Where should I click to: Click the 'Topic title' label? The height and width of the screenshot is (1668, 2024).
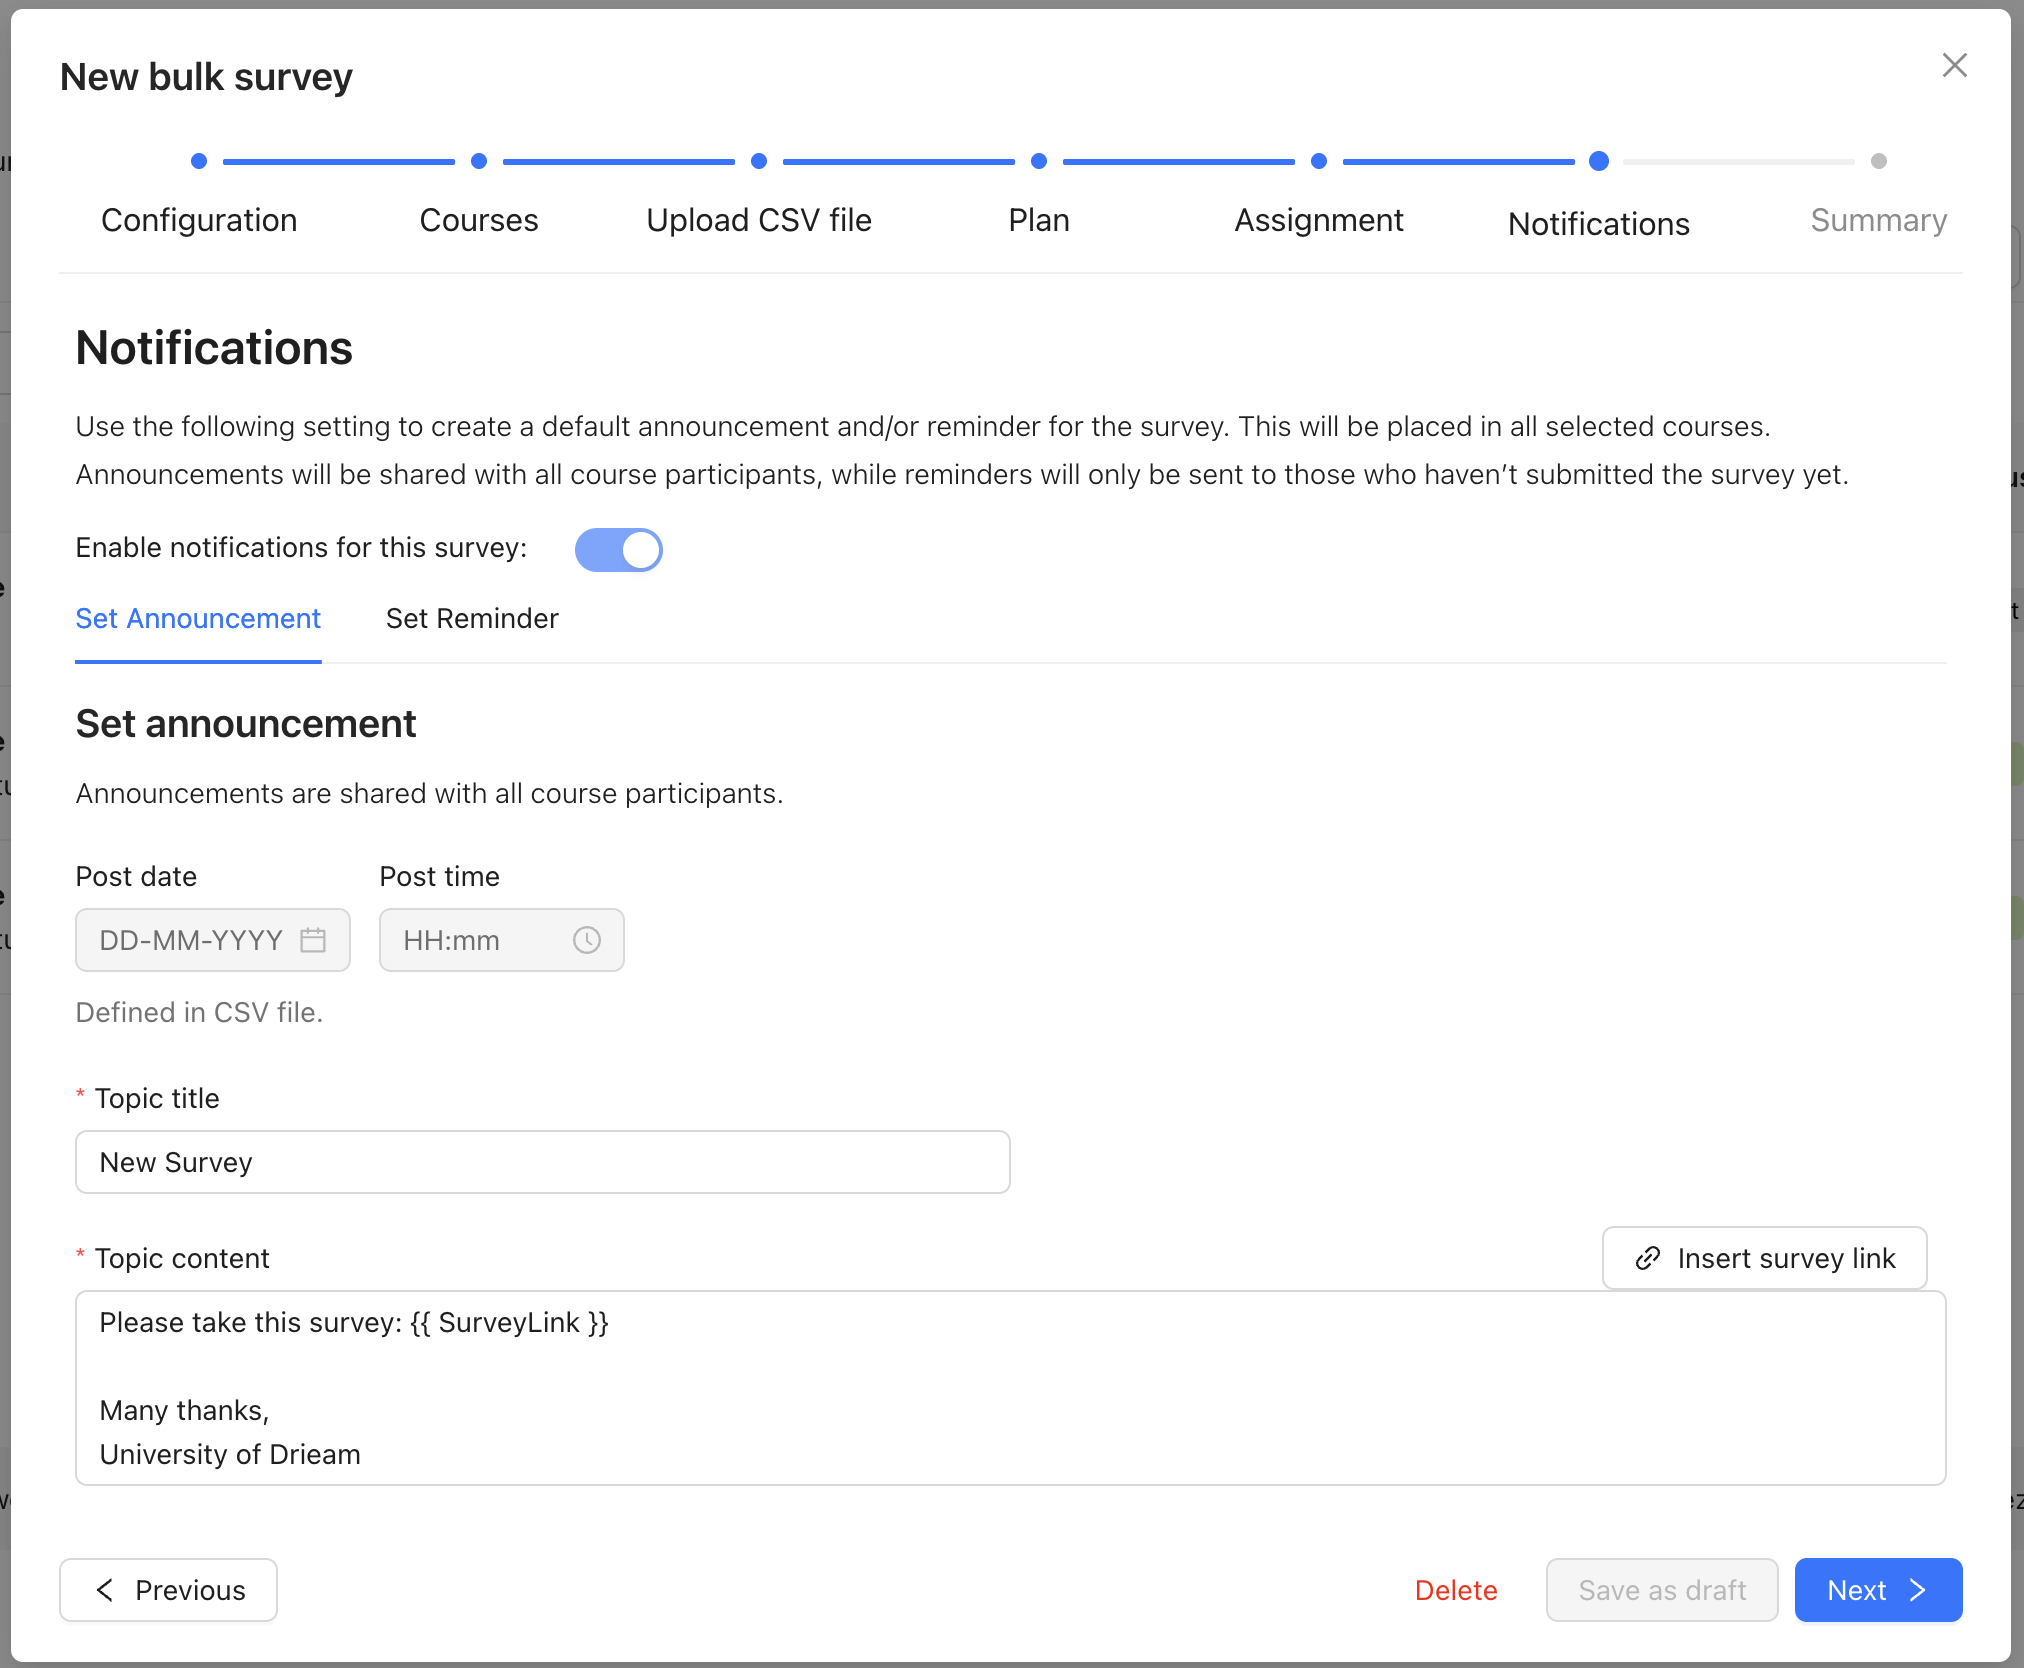coord(157,1099)
